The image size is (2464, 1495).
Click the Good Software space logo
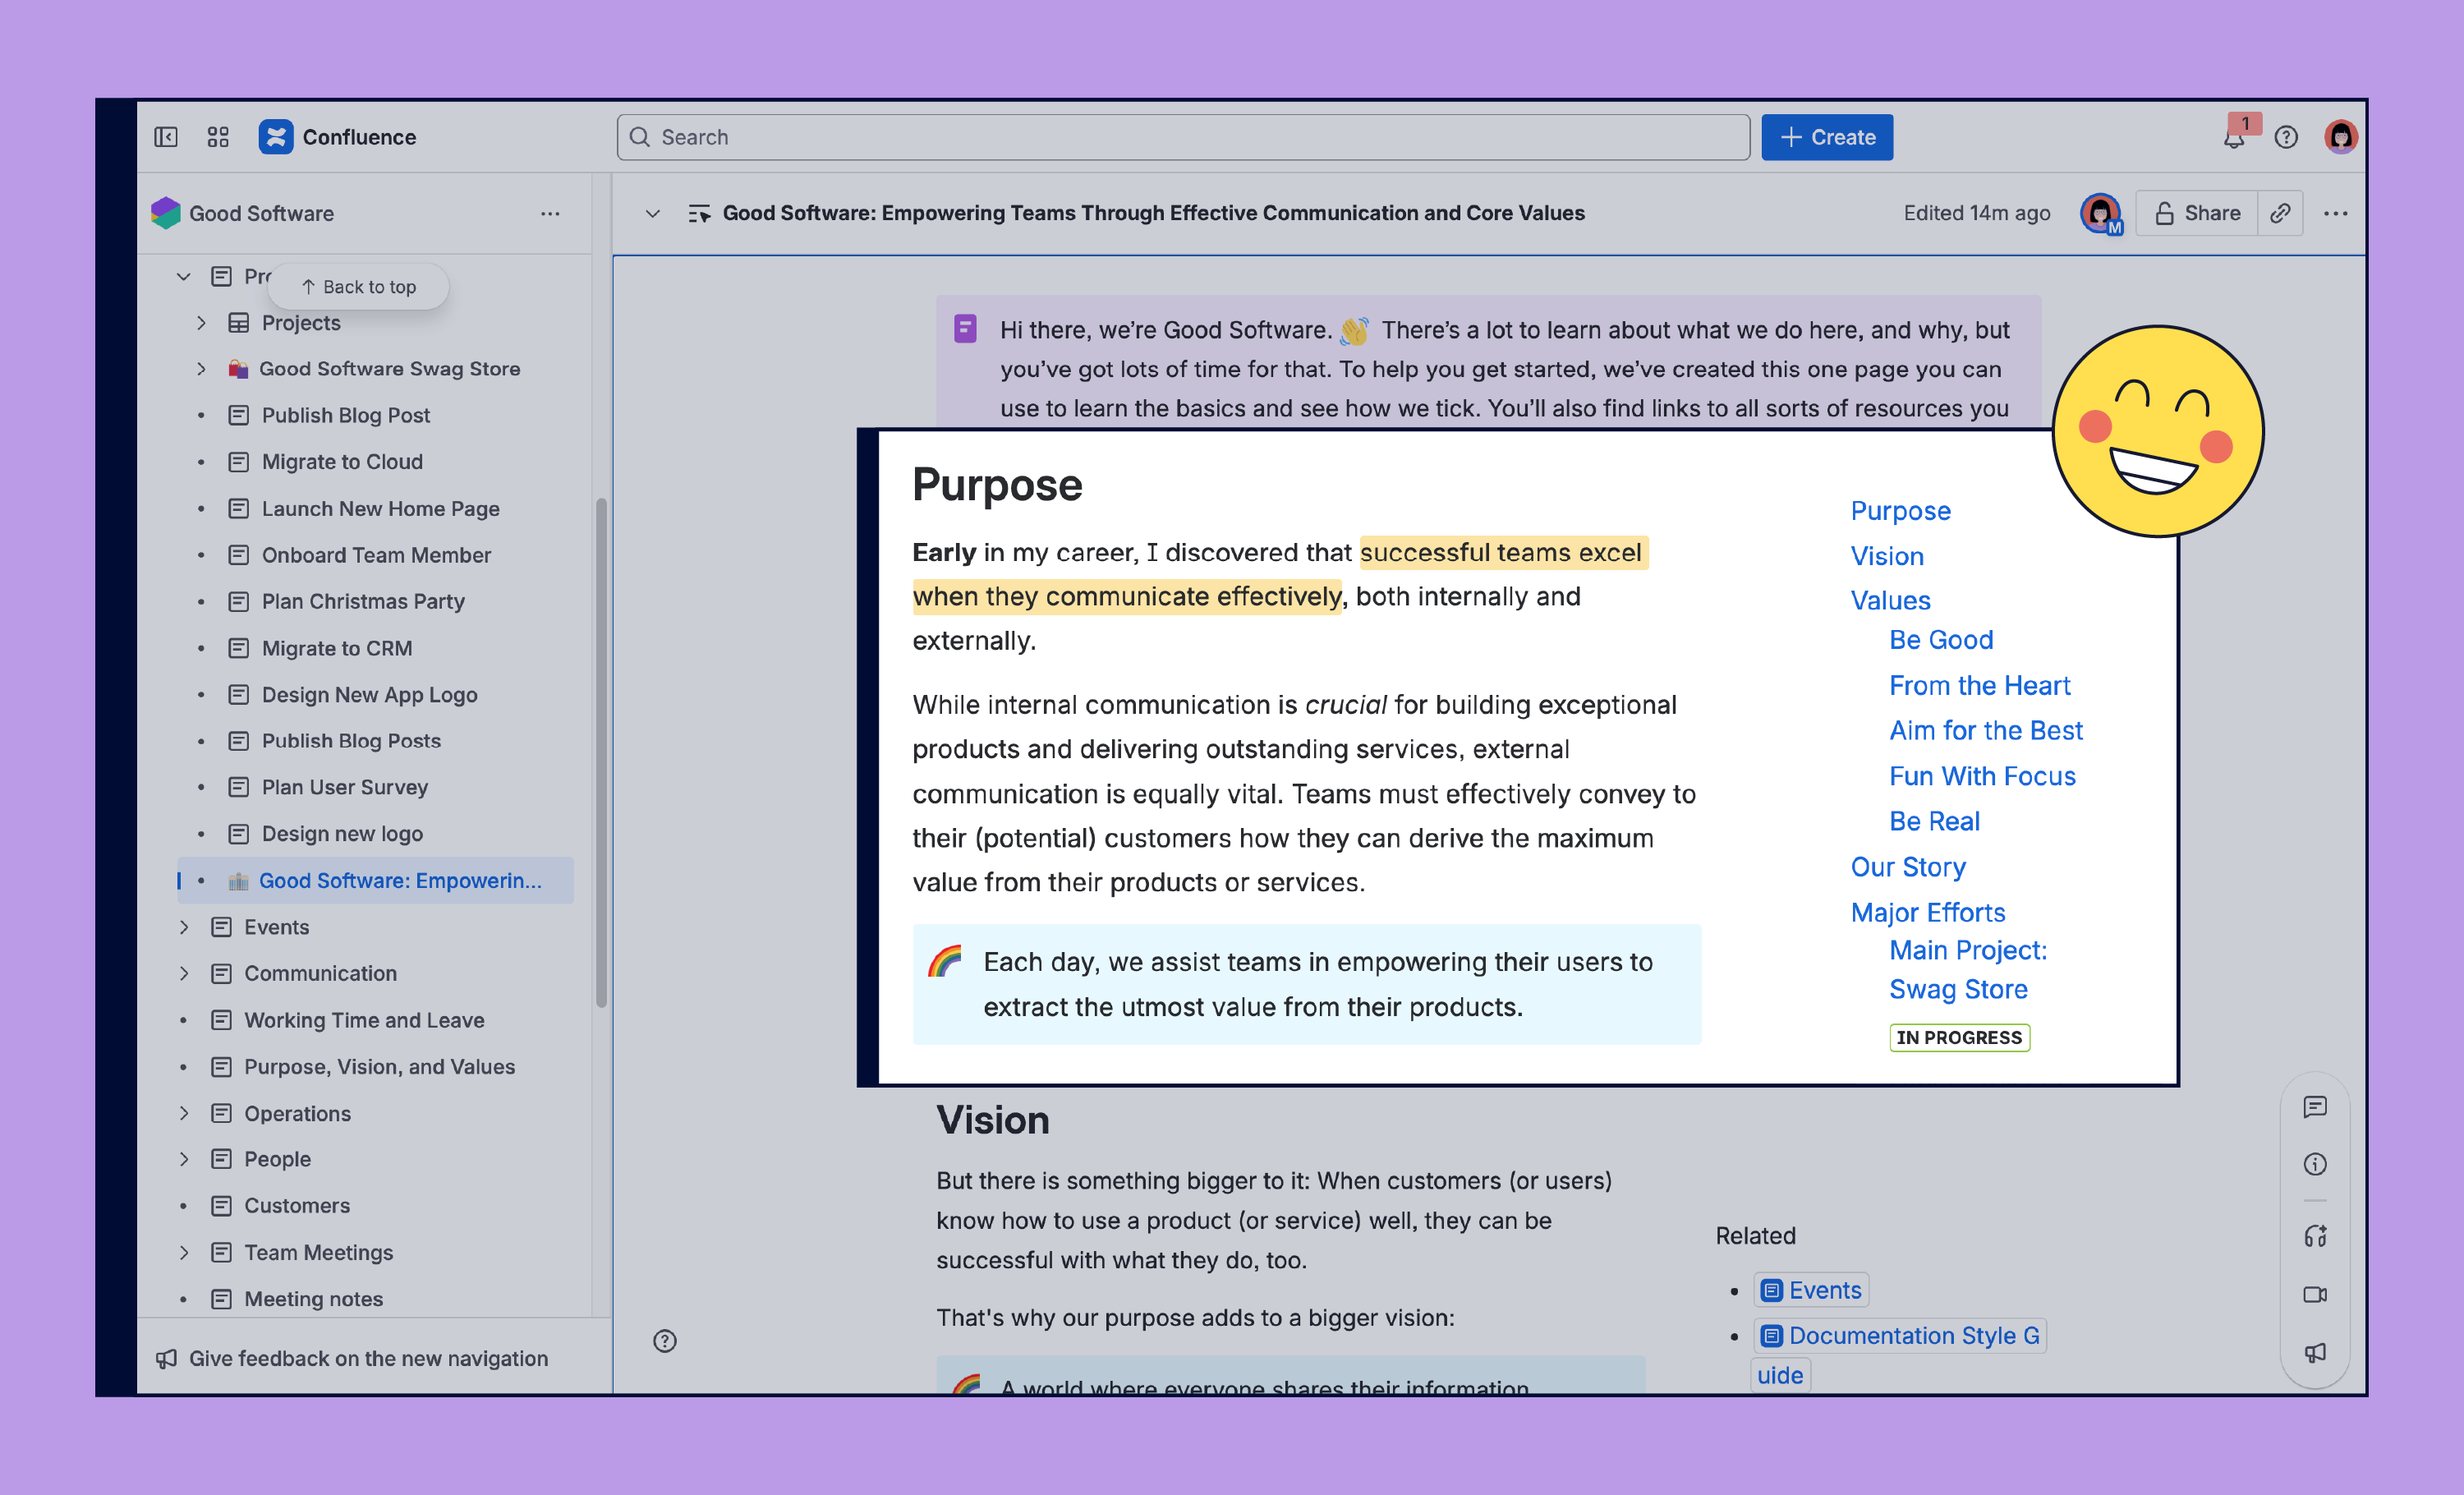165,213
